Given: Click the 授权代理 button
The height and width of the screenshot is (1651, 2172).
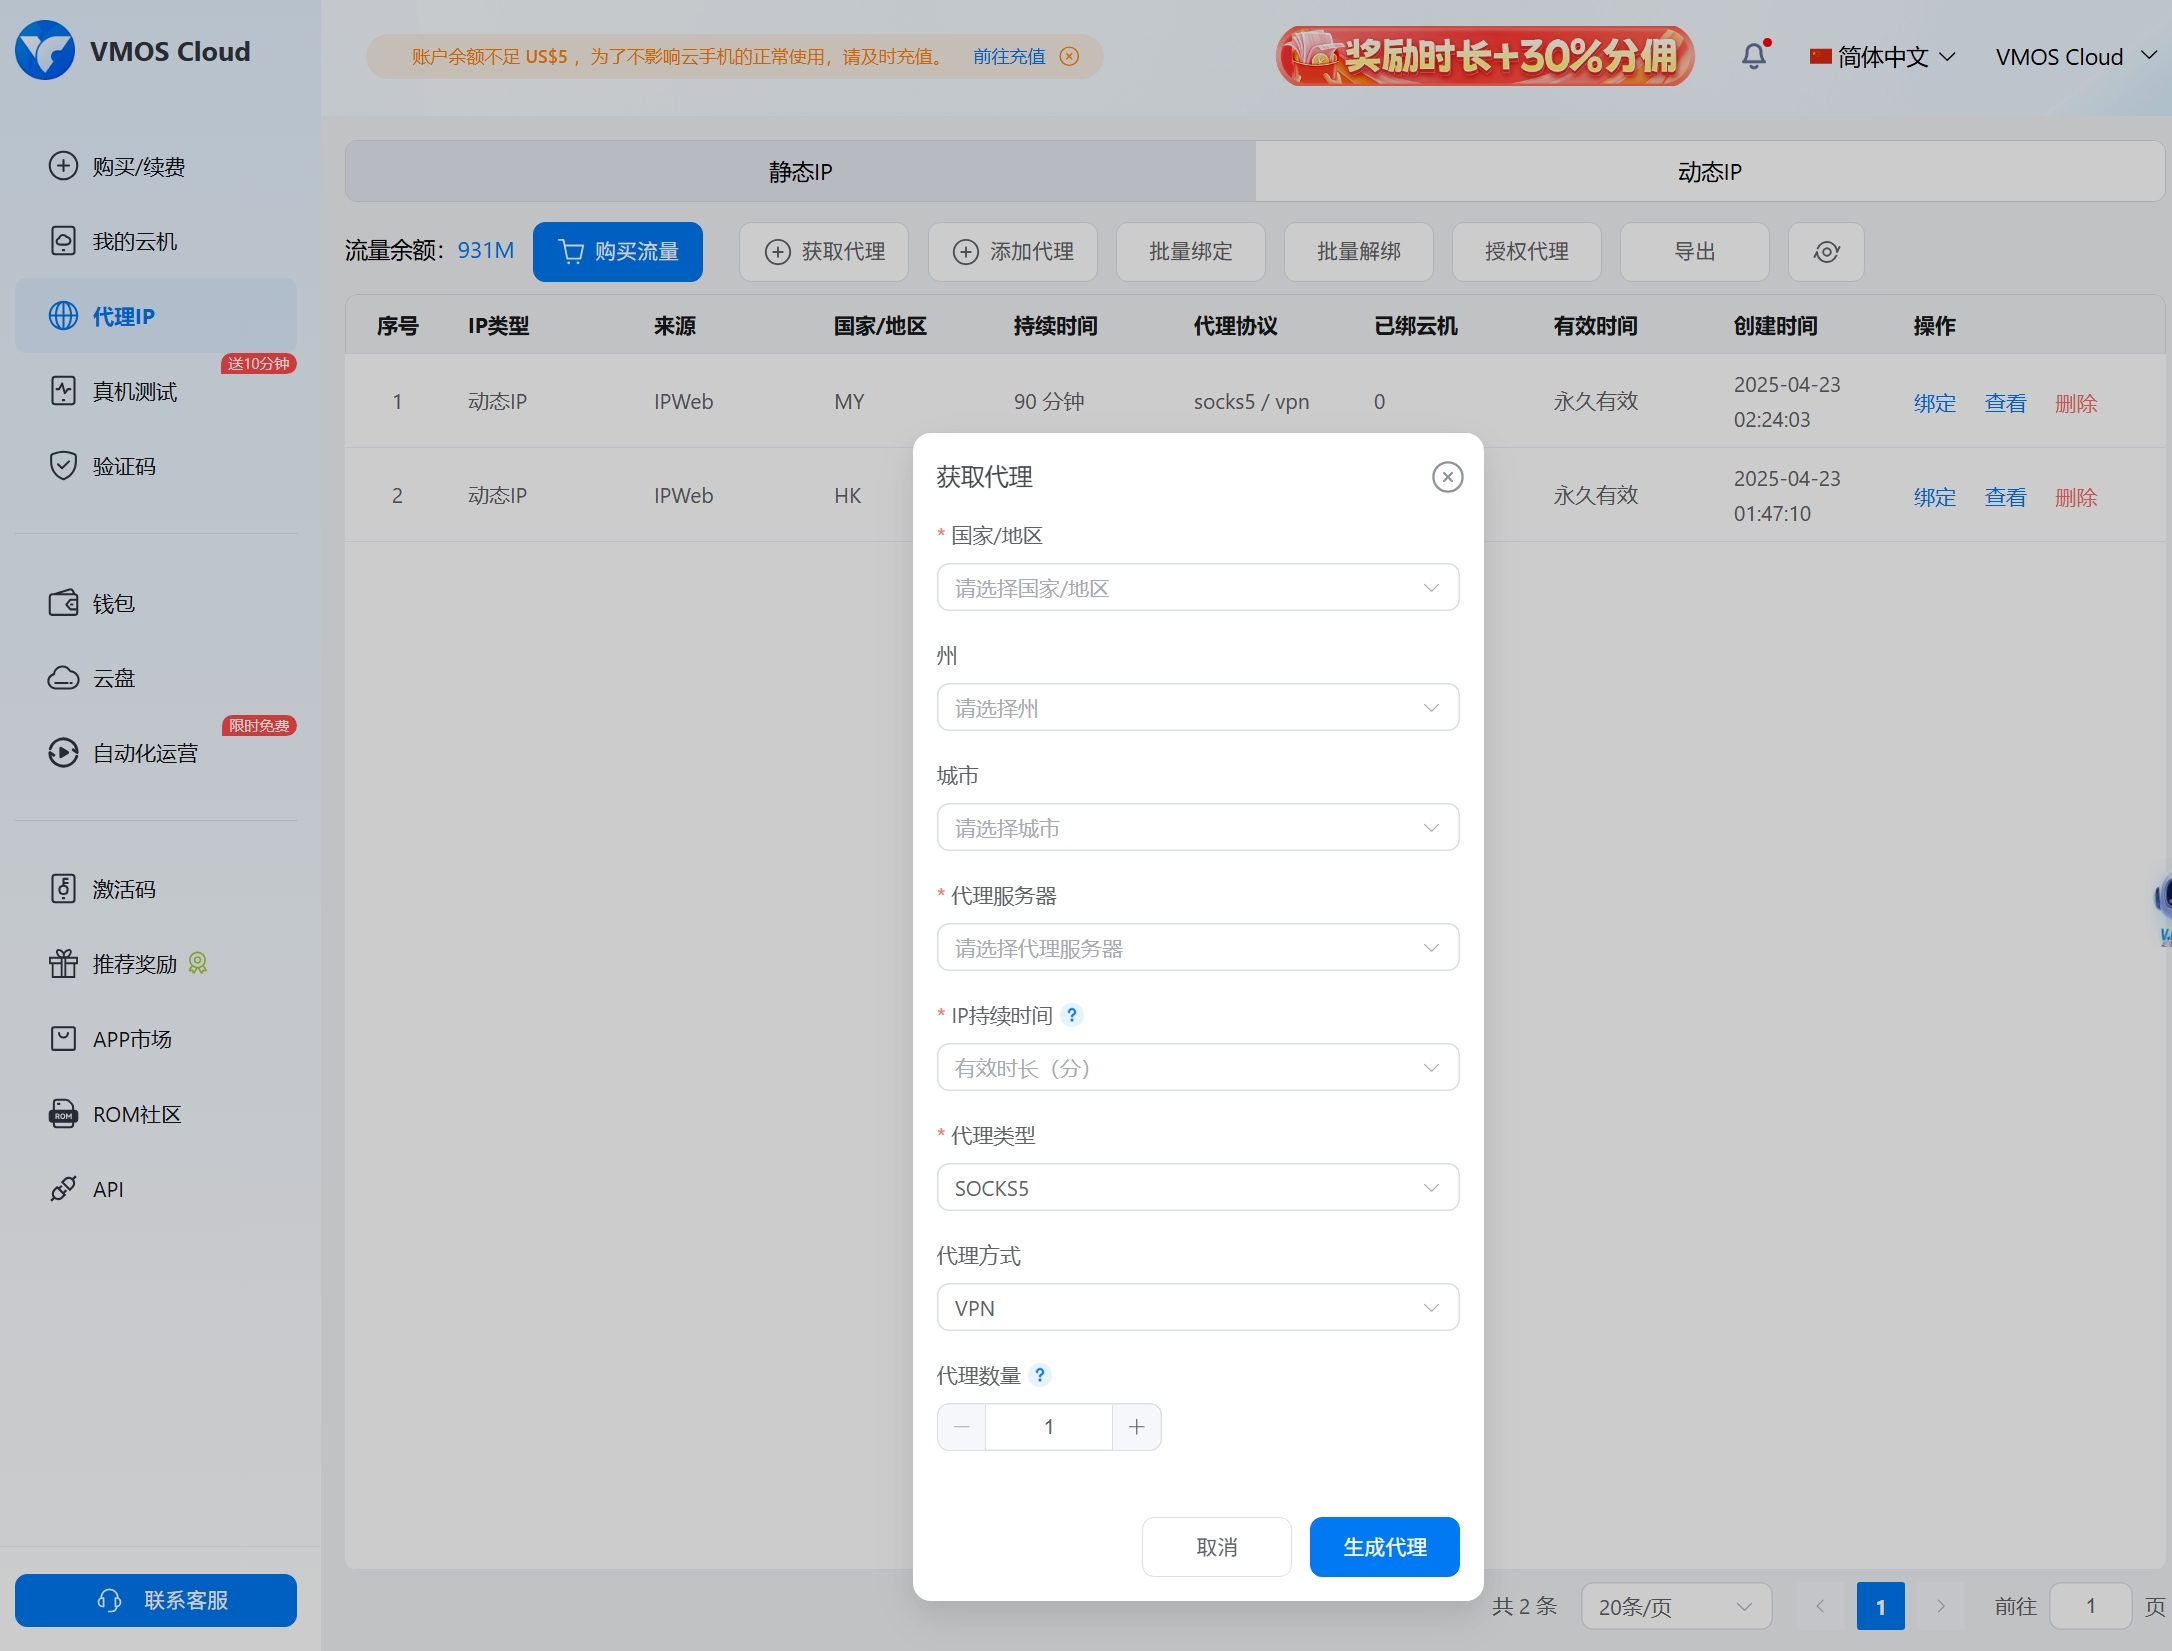Looking at the screenshot, I should click(1526, 252).
